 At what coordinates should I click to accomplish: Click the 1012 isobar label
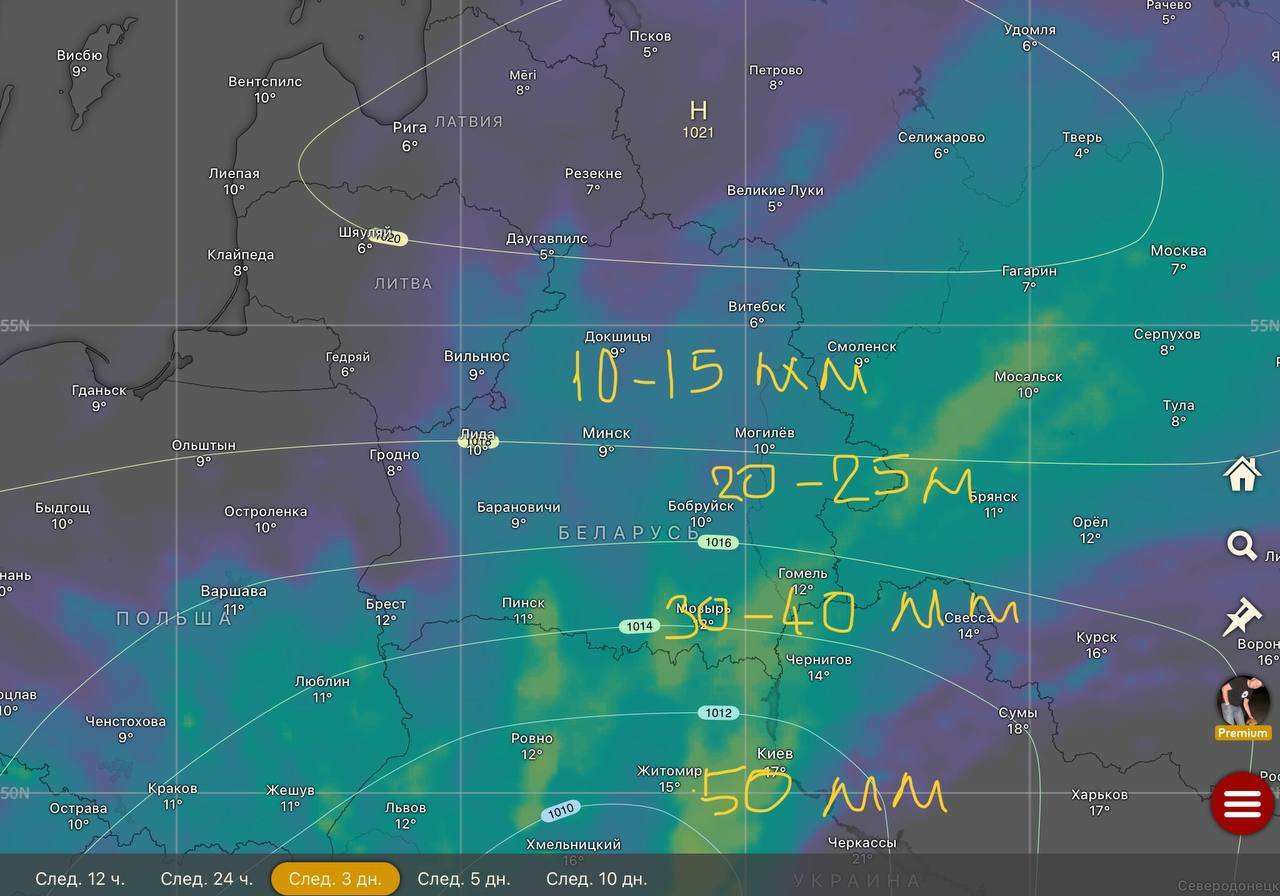[x=718, y=713]
